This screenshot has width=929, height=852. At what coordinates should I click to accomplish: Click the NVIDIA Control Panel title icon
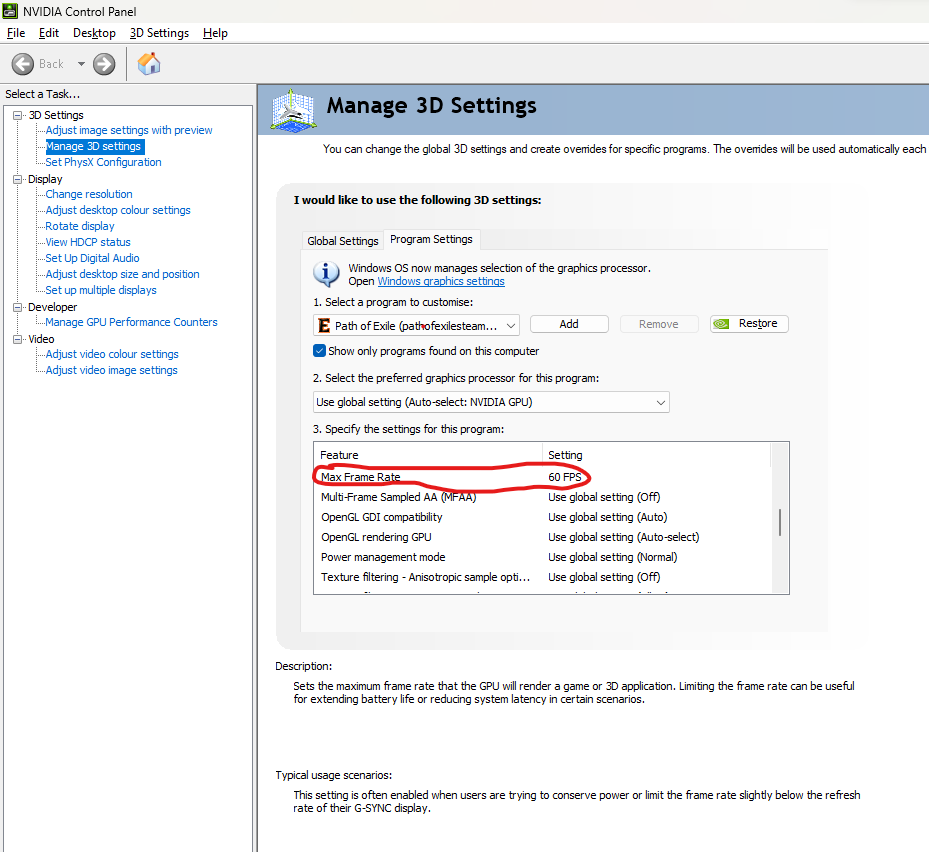(x=10, y=11)
